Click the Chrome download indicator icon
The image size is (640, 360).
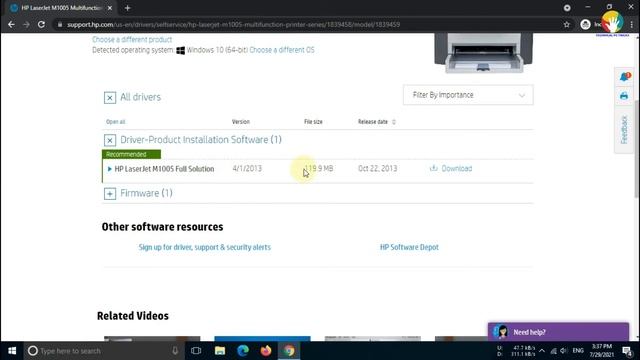(567, 8)
